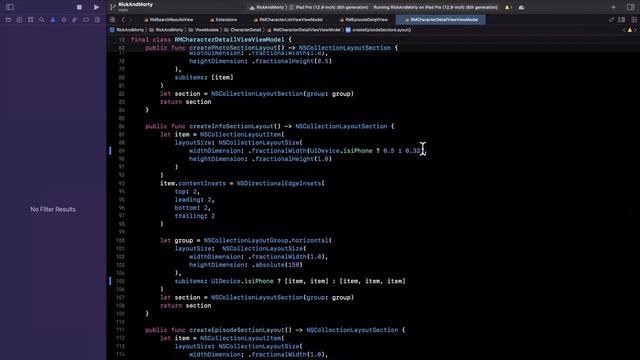Open the Project navigator folder icon
640x360 pixels.
pyautogui.click(x=8, y=20)
